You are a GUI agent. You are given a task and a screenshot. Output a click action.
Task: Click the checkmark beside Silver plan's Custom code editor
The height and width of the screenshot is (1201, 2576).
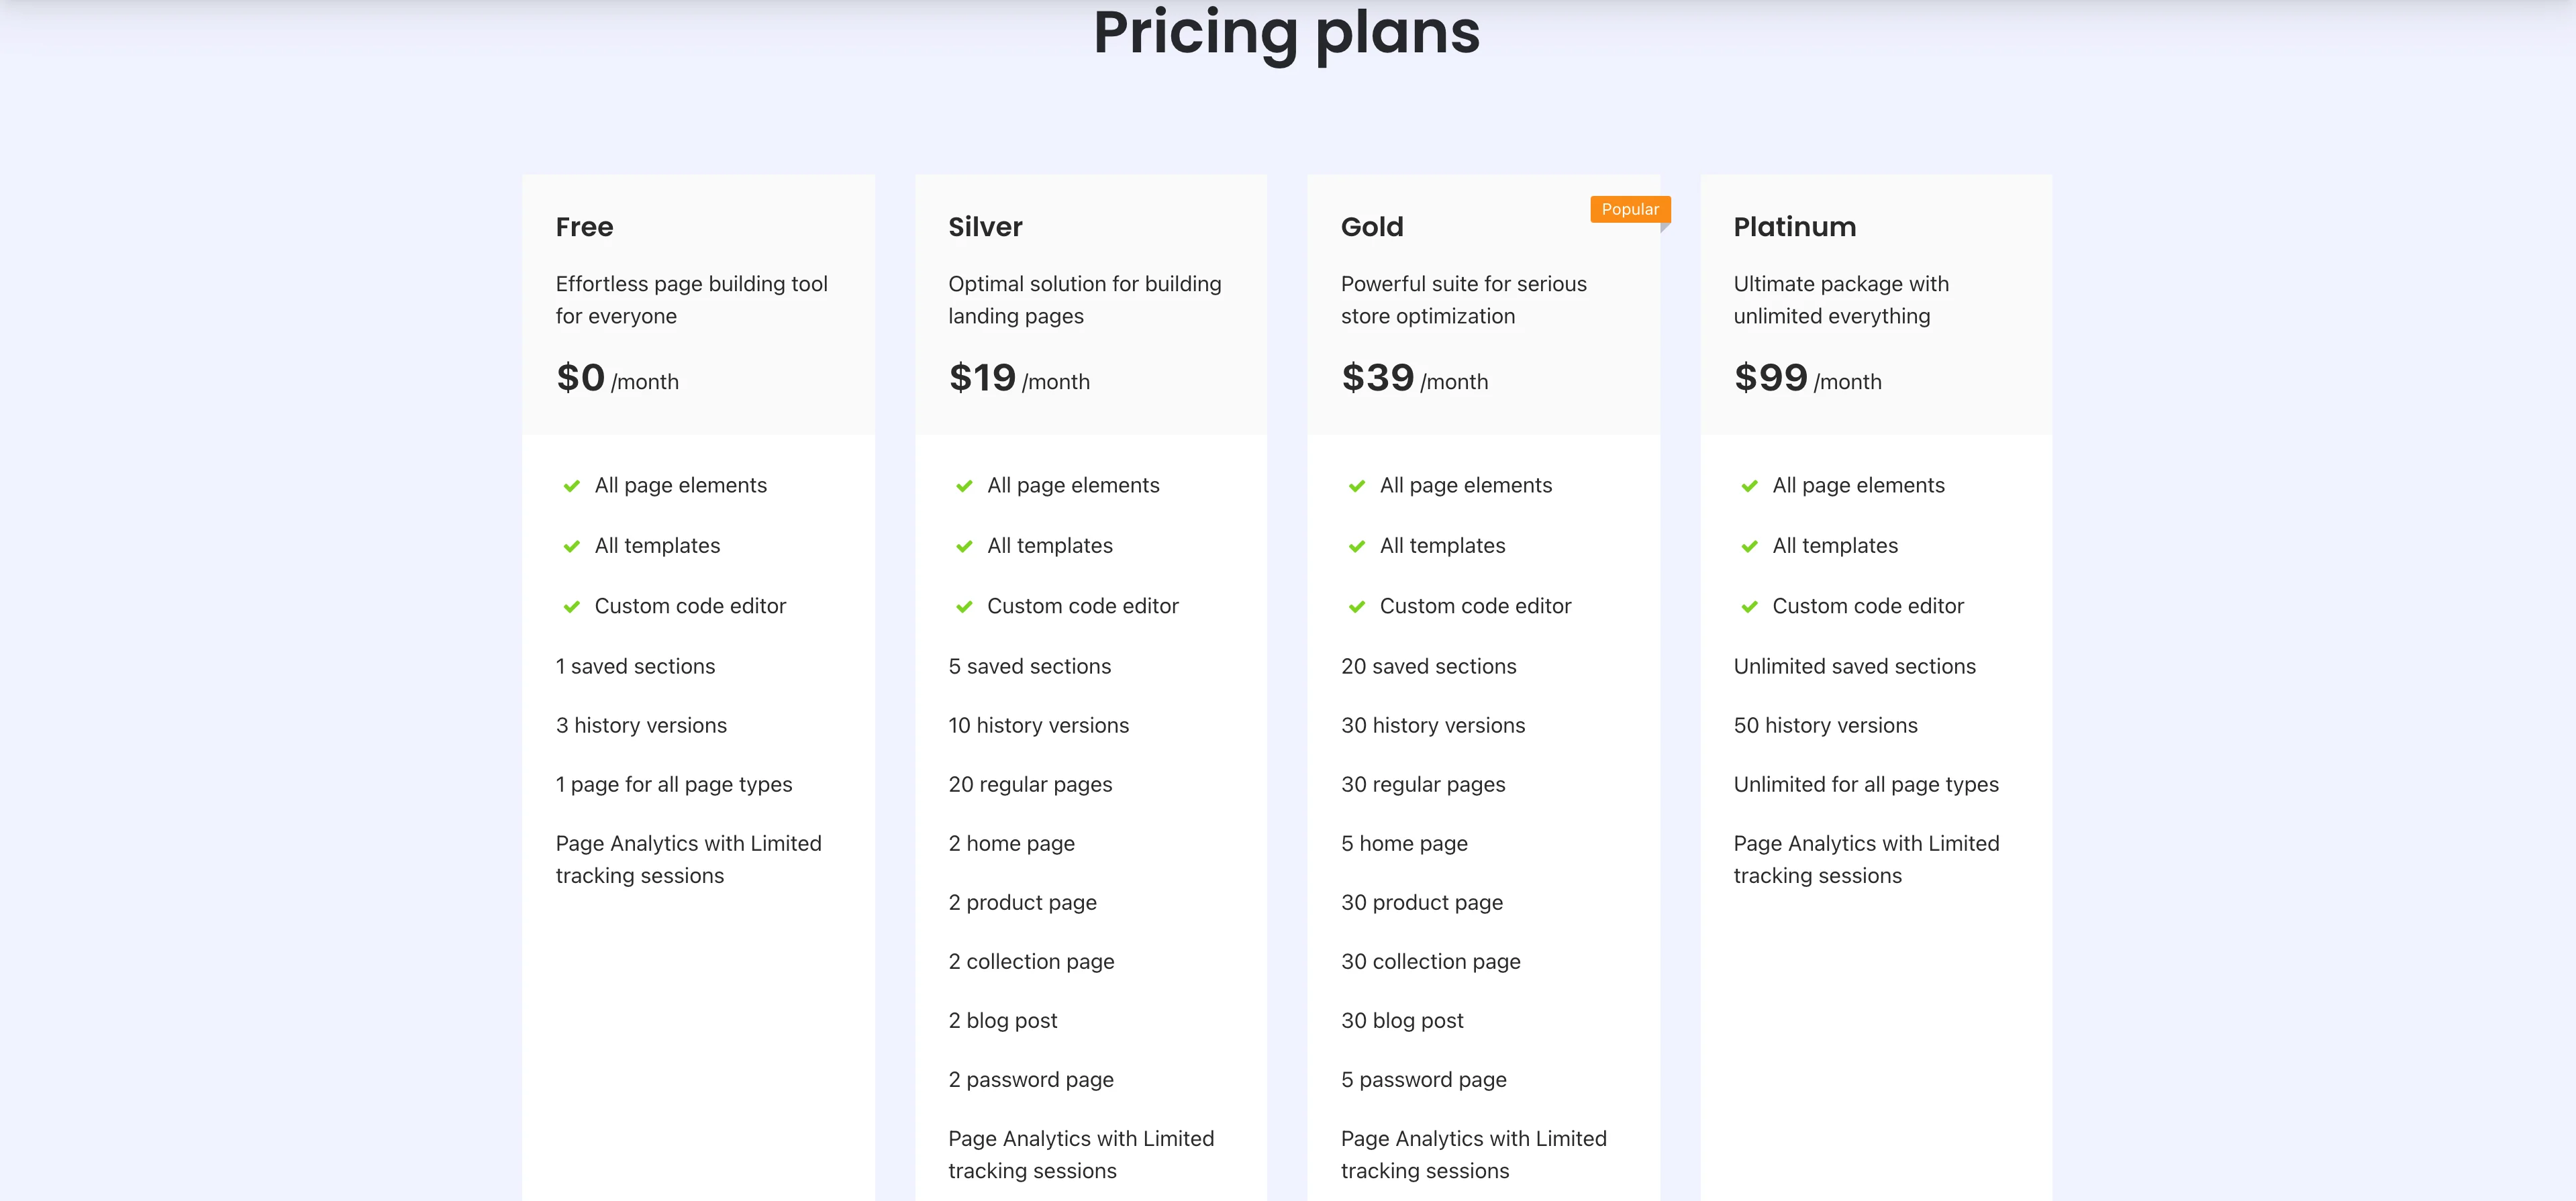[964, 607]
